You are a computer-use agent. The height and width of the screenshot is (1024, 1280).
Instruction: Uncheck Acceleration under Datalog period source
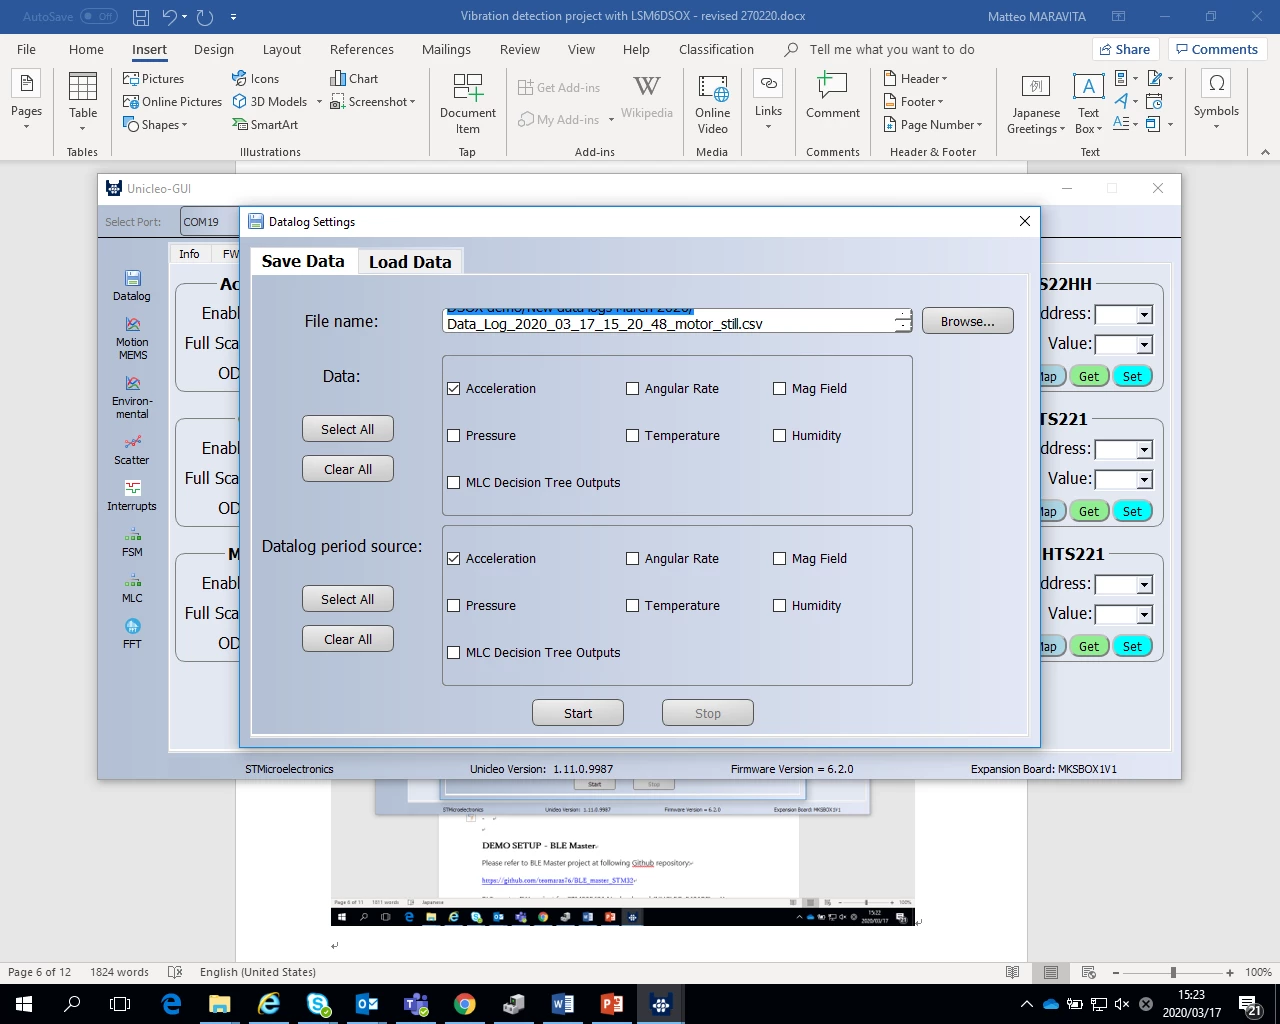point(454,558)
